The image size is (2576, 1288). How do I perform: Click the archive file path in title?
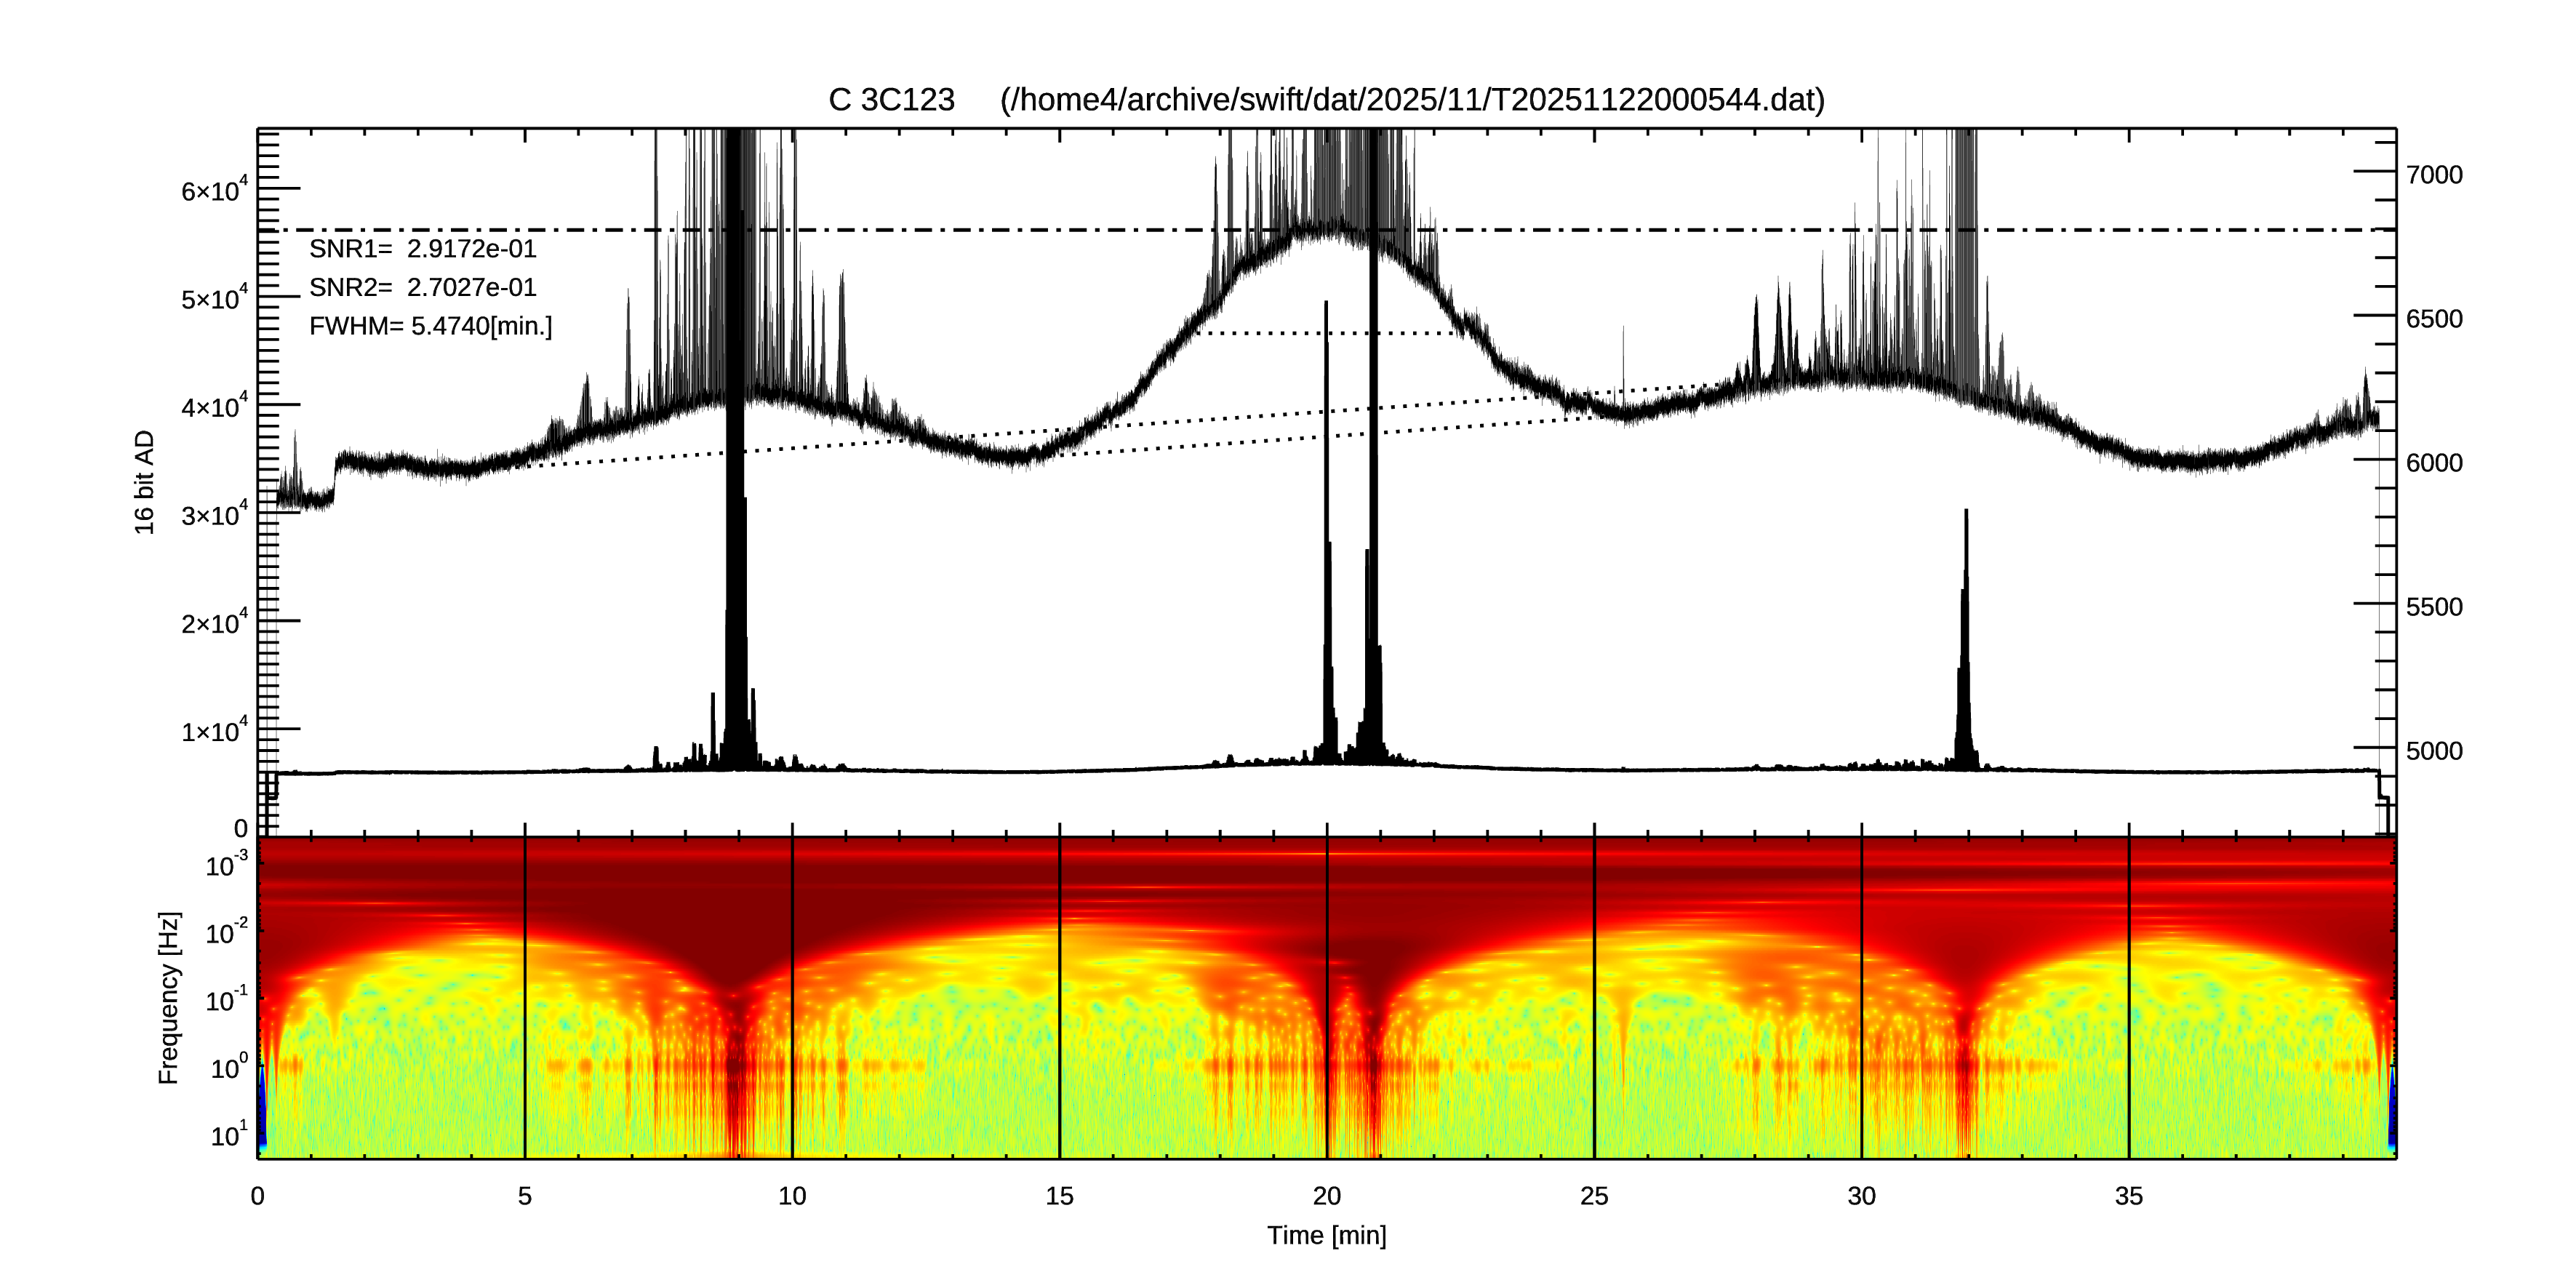coord(1412,100)
